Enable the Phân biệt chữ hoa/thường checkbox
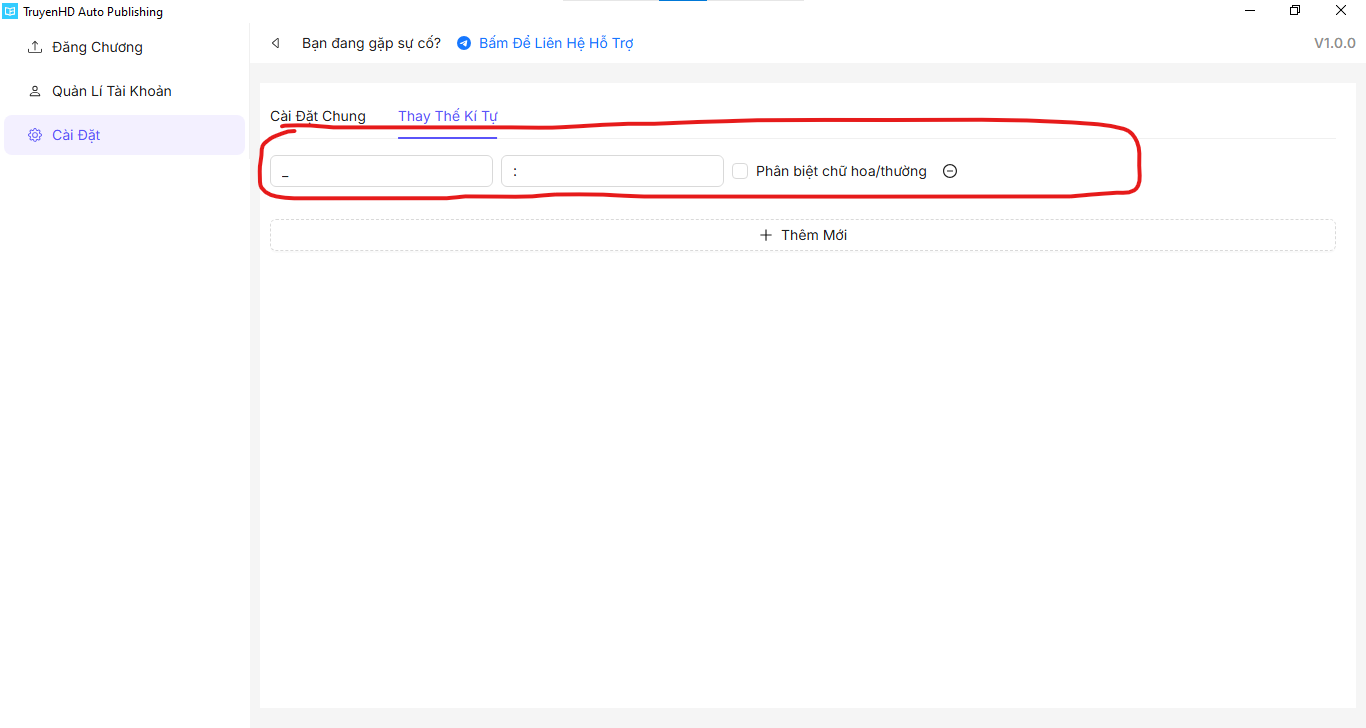The image size is (1366, 728). pyautogui.click(x=740, y=171)
